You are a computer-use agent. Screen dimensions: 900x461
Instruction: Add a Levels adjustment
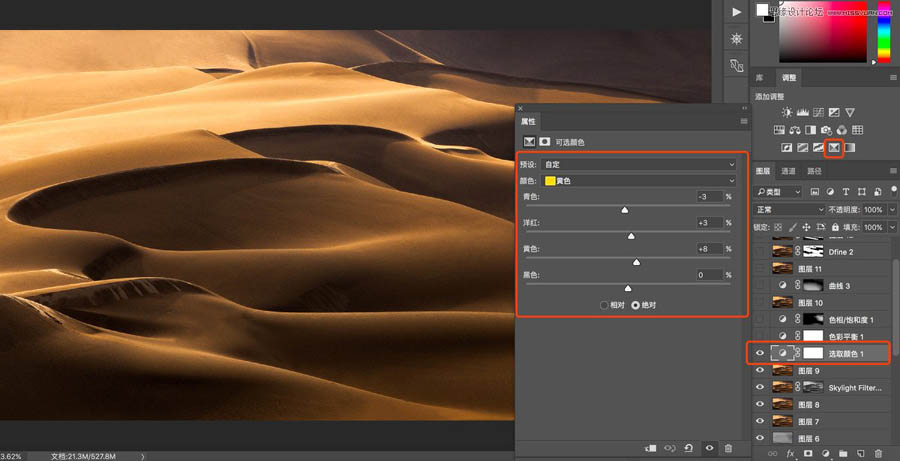(x=803, y=113)
